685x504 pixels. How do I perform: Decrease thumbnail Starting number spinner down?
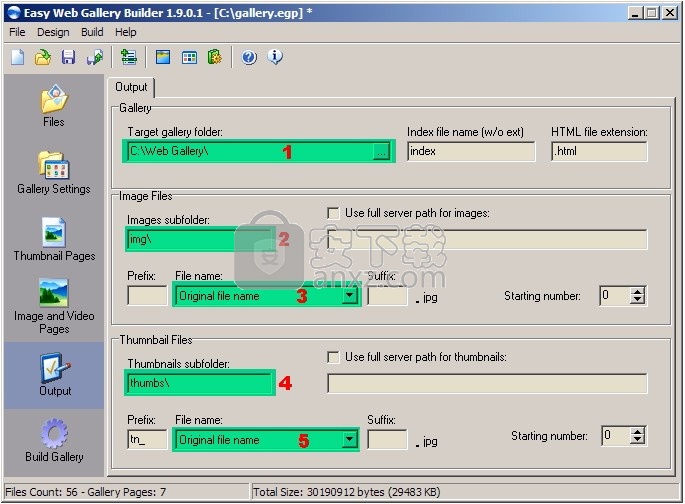coord(637,440)
